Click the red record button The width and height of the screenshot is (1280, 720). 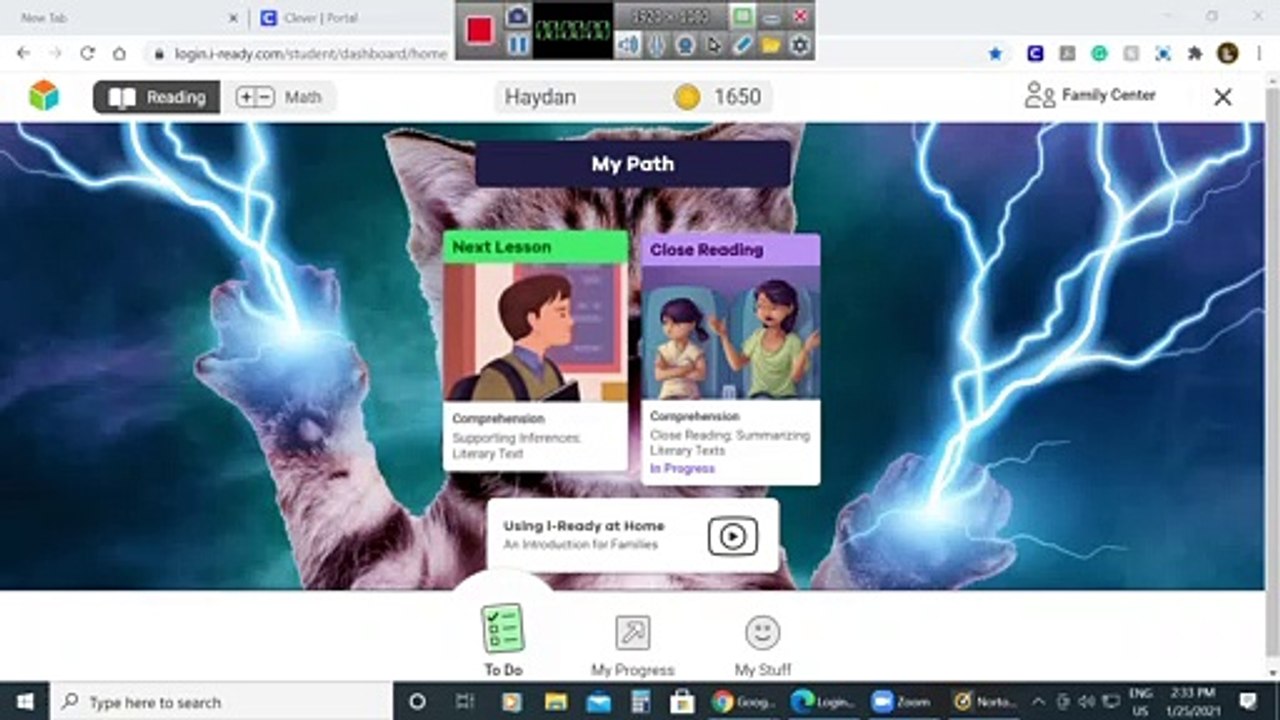(479, 30)
